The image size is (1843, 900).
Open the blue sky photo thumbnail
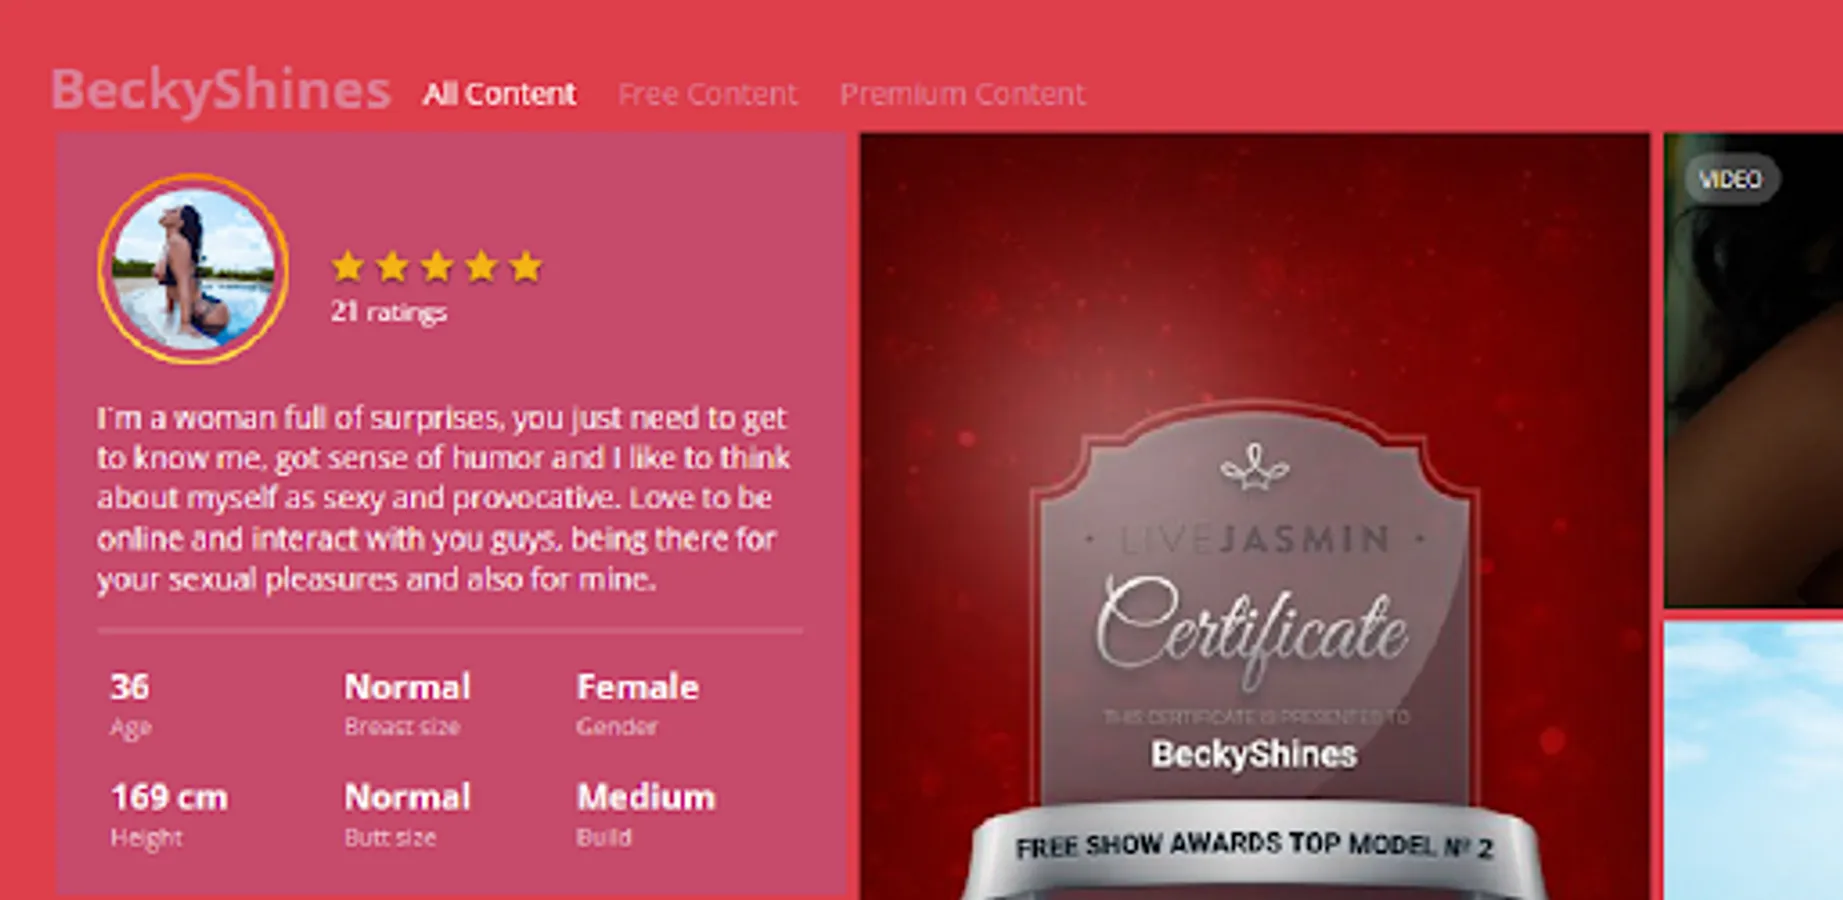1753,761
